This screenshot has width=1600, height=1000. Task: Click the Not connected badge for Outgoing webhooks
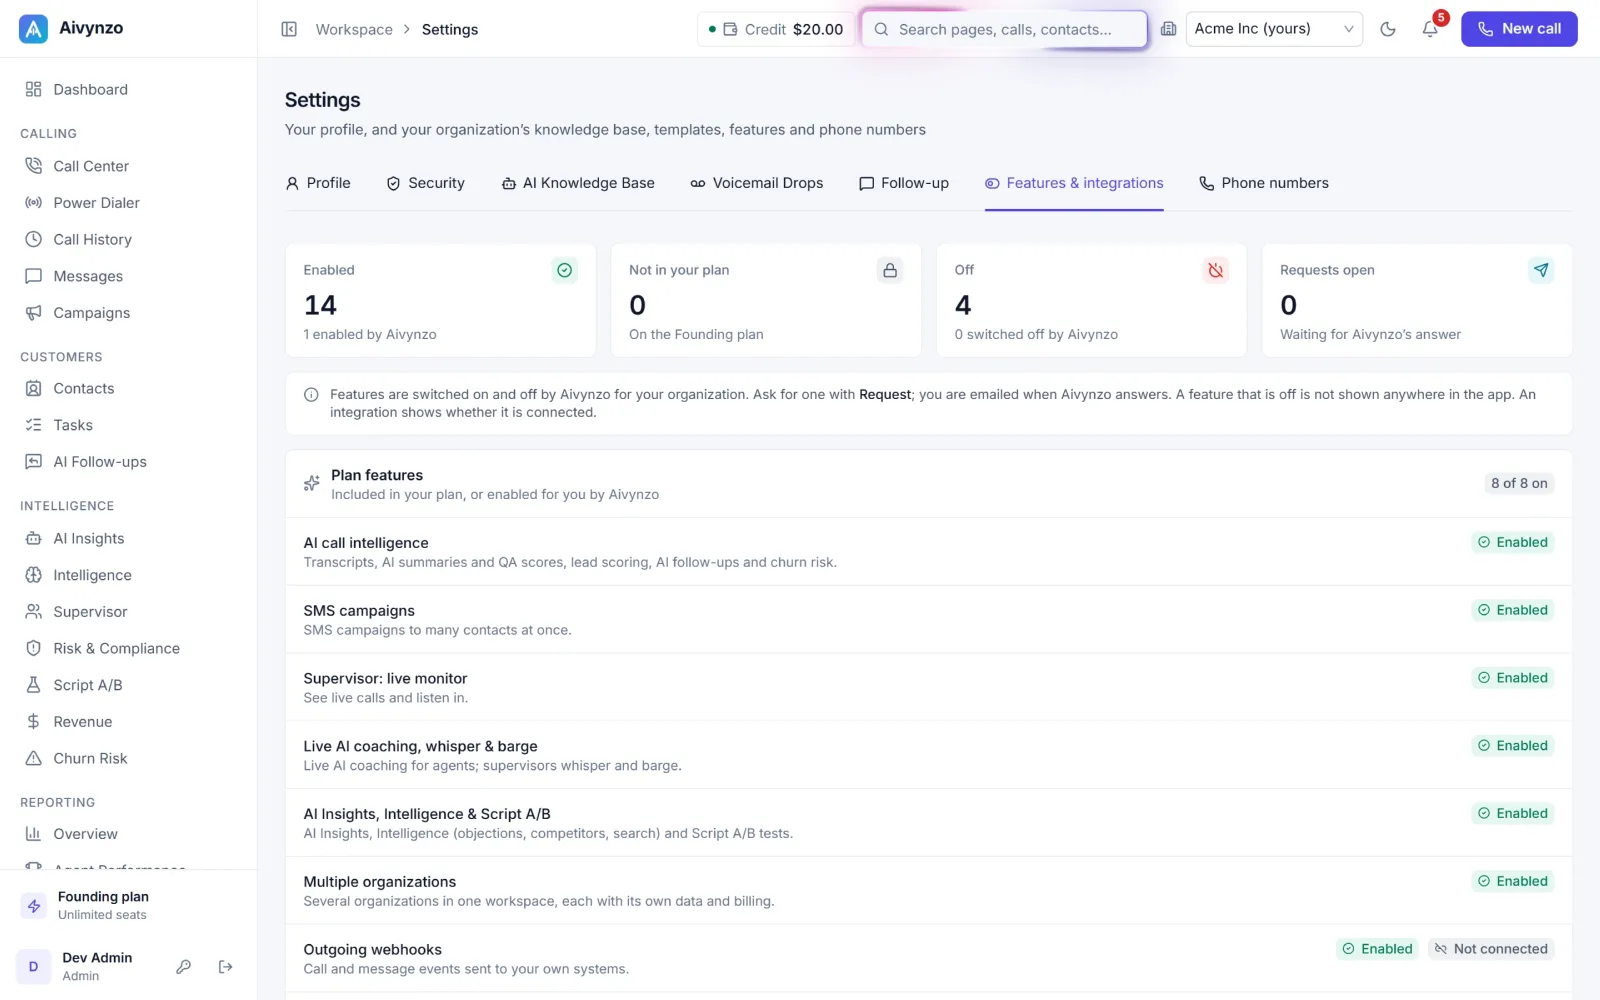[x=1491, y=949]
